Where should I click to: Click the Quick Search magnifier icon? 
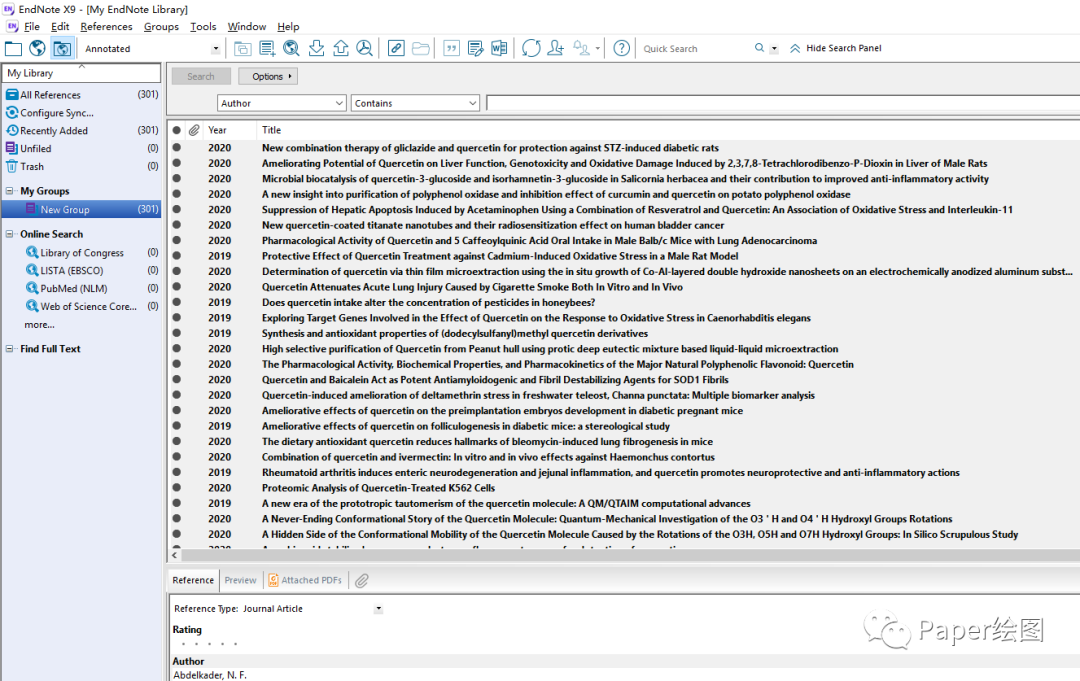coord(759,48)
